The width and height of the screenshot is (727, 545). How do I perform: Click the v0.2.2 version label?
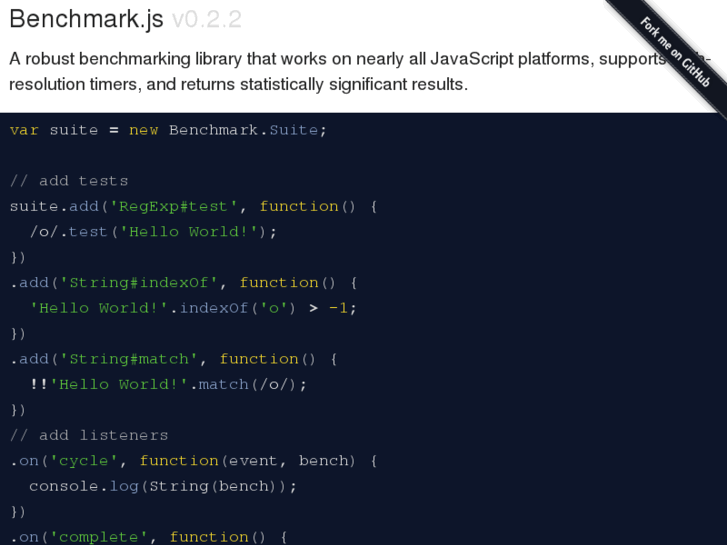[206, 19]
